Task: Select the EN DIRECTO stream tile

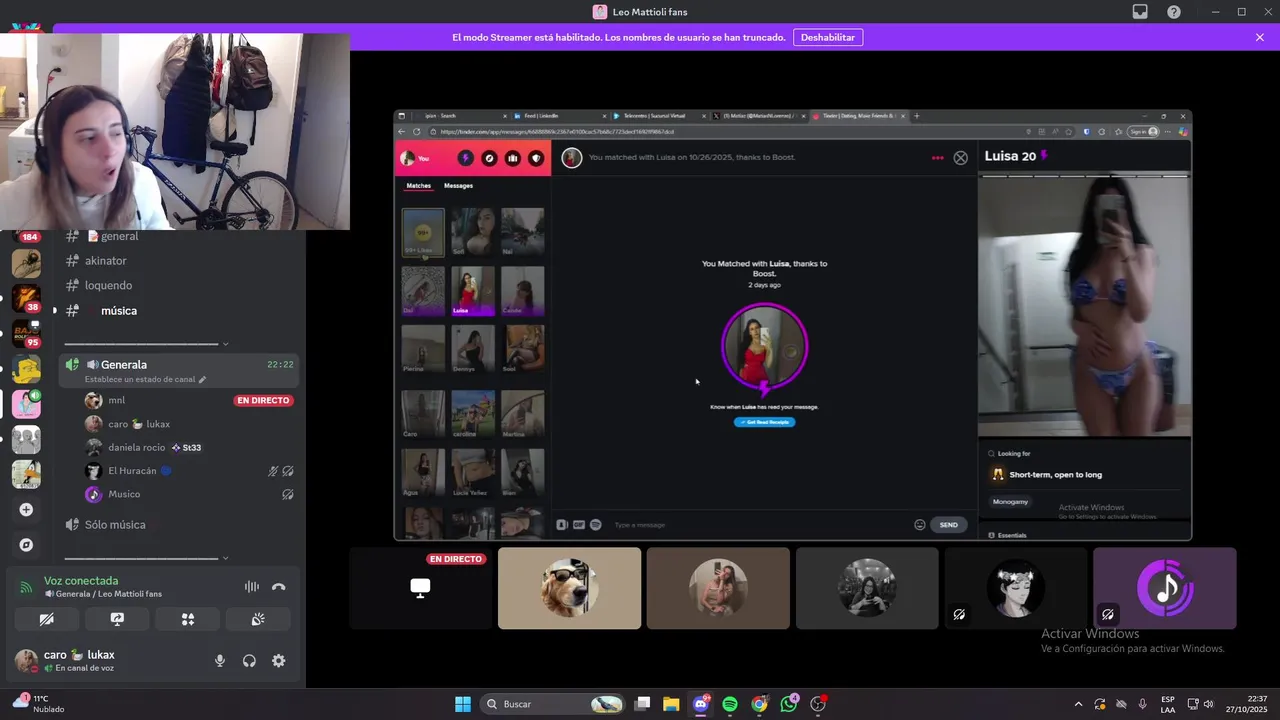Action: tap(420, 588)
